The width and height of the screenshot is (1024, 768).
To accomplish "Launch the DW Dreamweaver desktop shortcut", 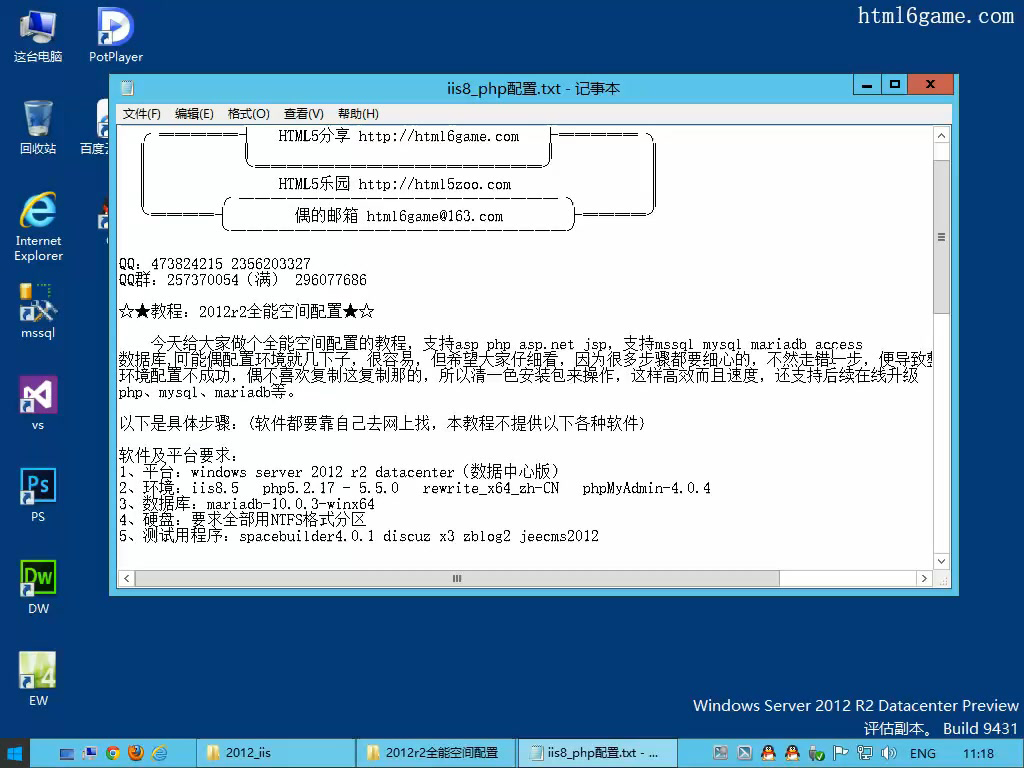I will tap(38, 586).
